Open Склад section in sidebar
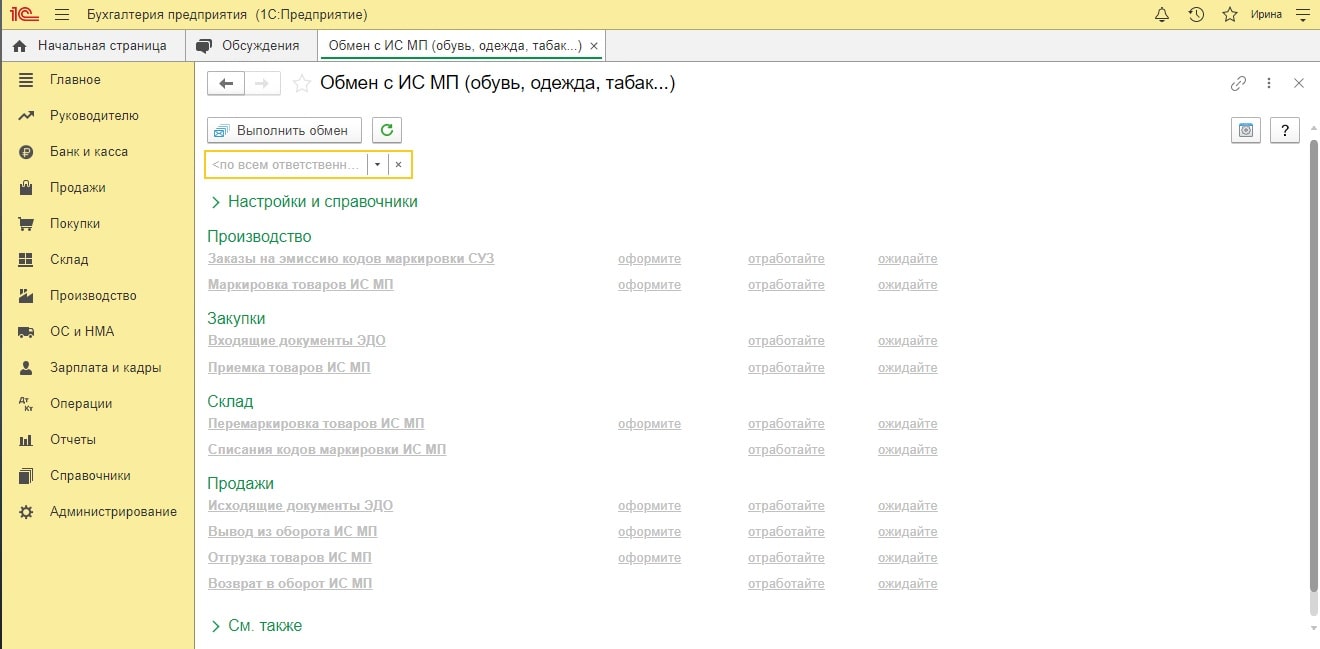1320x649 pixels. coord(69,260)
